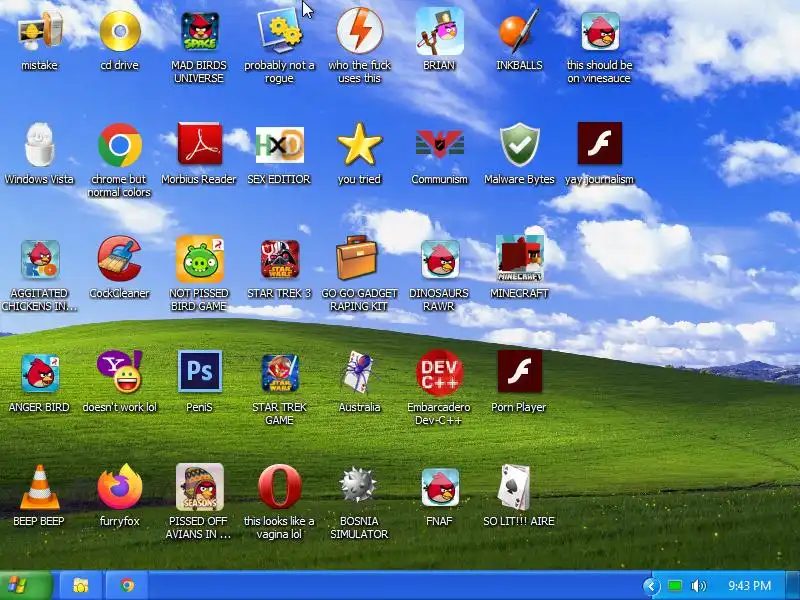This screenshot has width=800, height=600.
Task: Open the 'yay journalism' Flash icon
Action: (599, 143)
